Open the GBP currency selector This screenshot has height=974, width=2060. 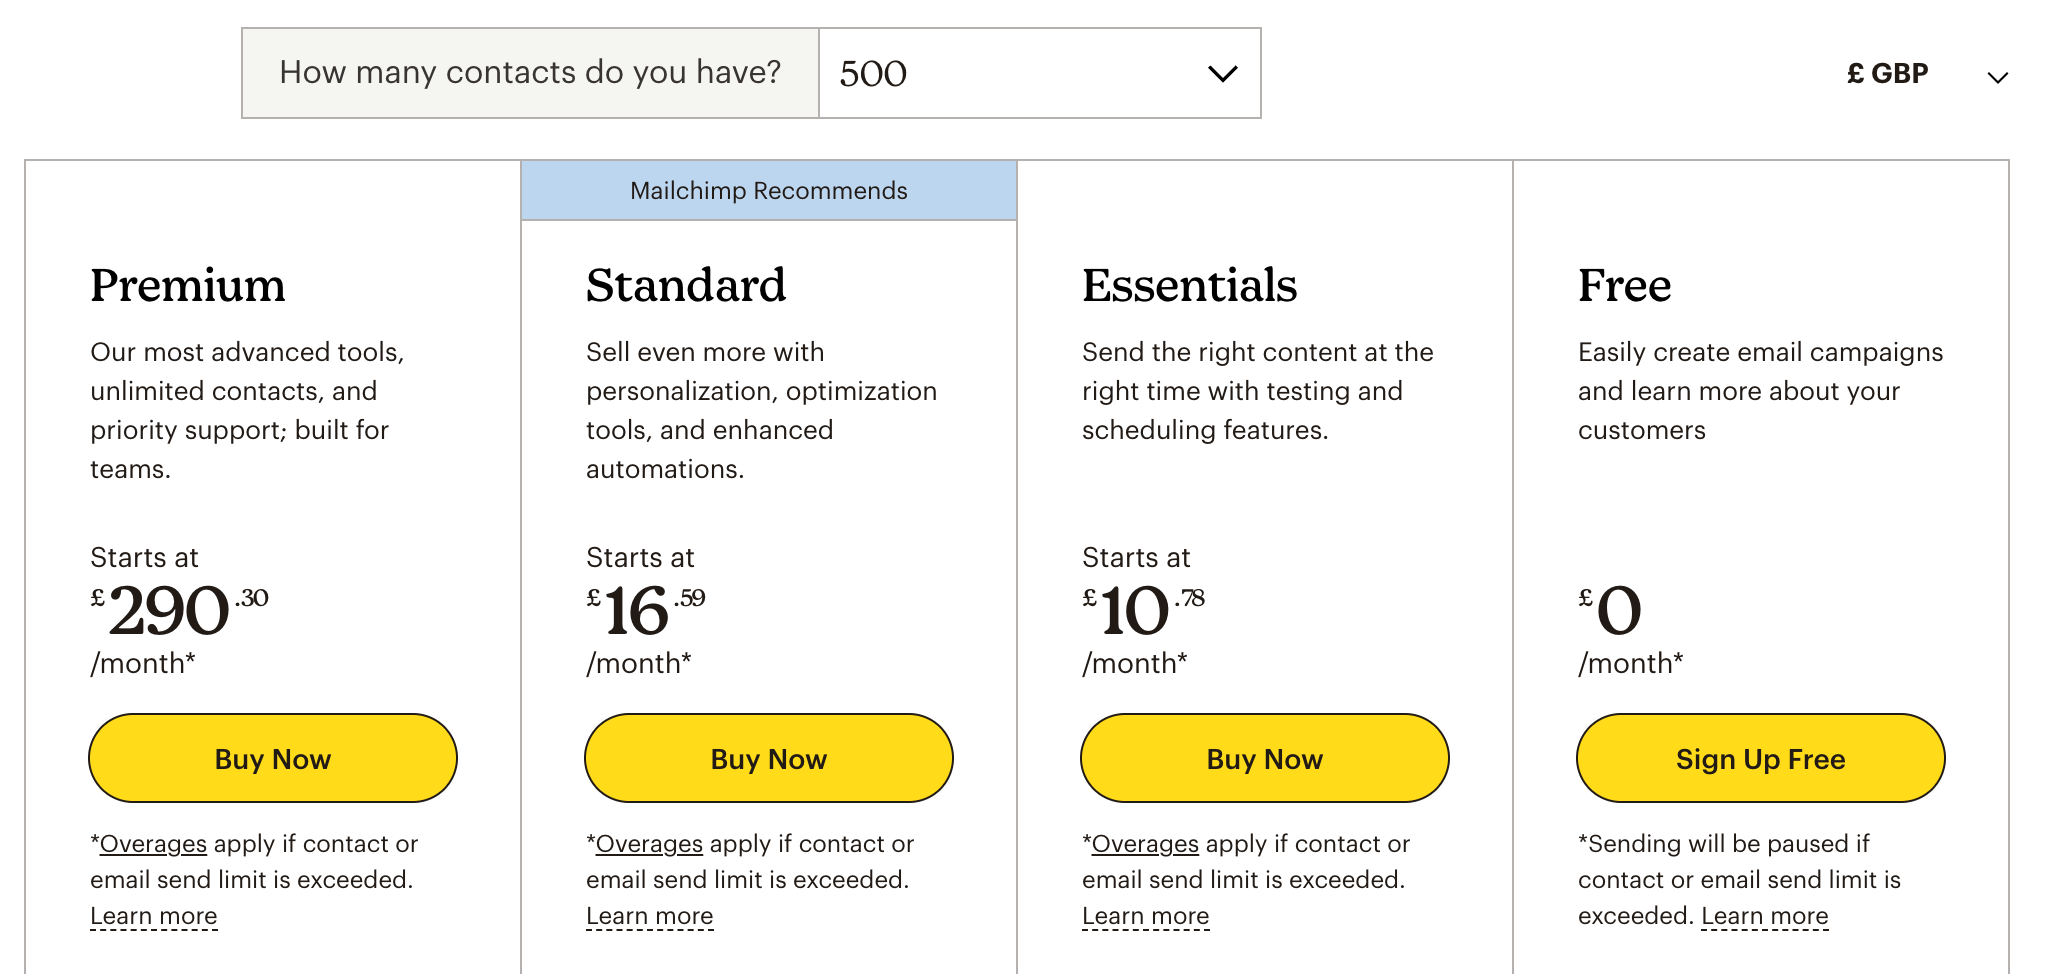[x=1888, y=74]
